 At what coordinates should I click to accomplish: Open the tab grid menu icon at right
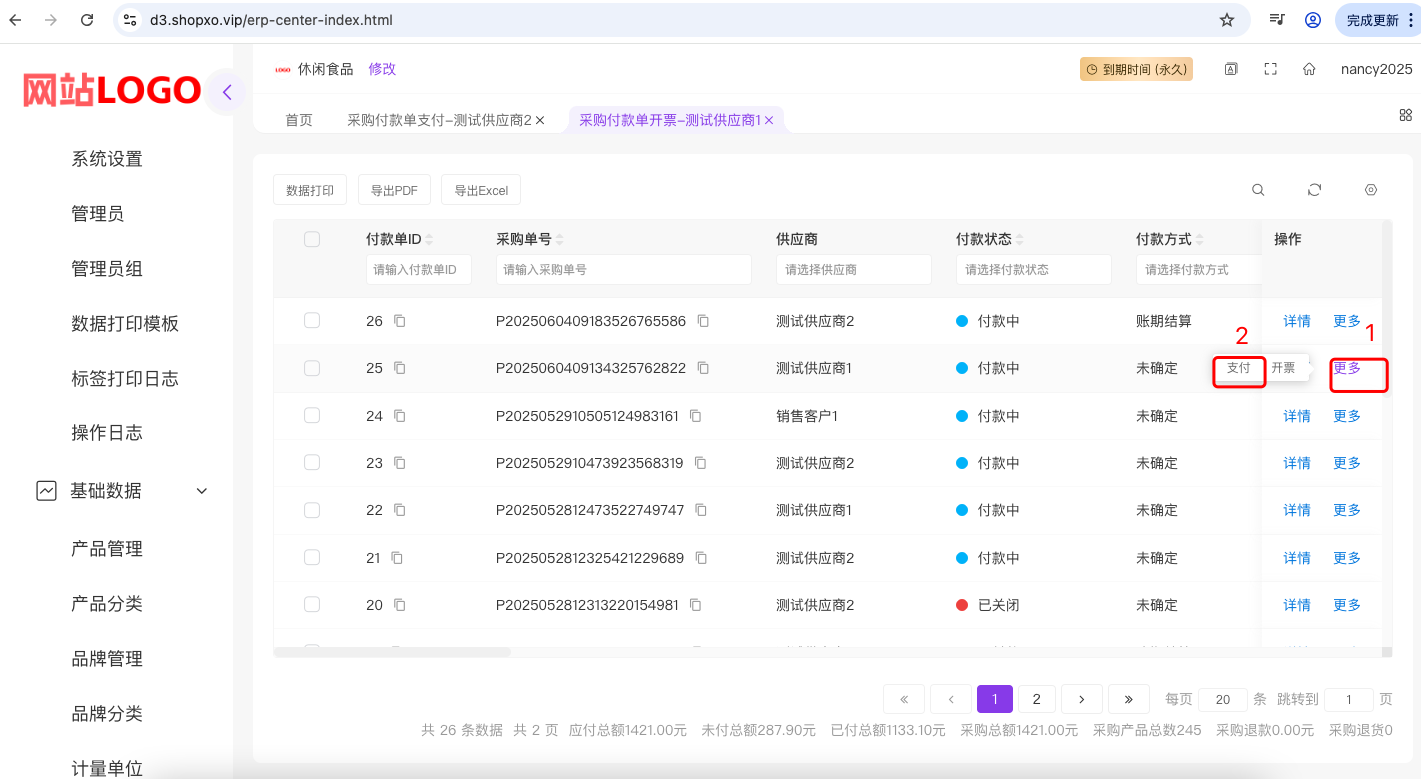(x=1405, y=115)
